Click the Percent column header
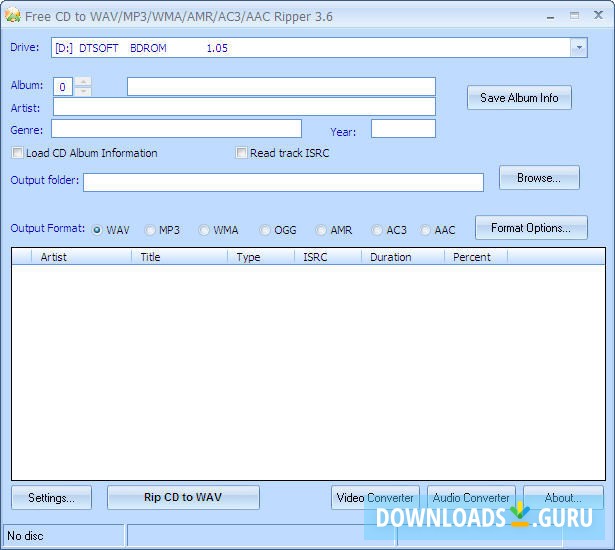This screenshot has height=550, width=615. point(476,257)
